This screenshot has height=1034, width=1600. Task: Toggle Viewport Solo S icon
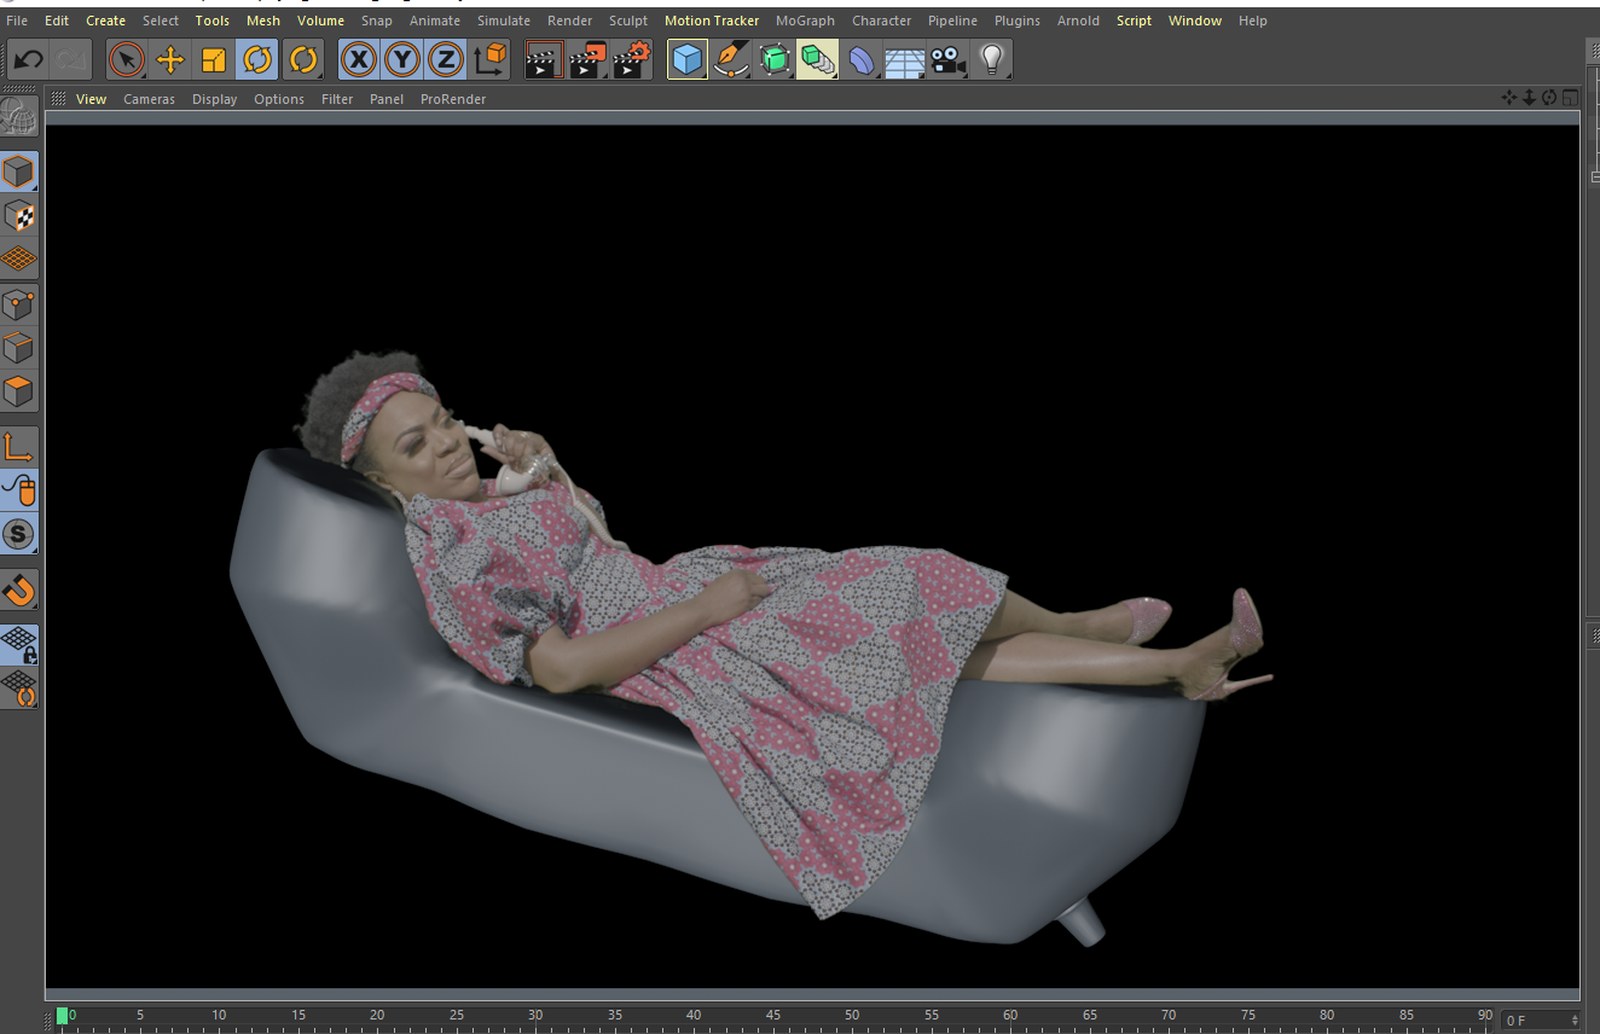click(19, 534)
